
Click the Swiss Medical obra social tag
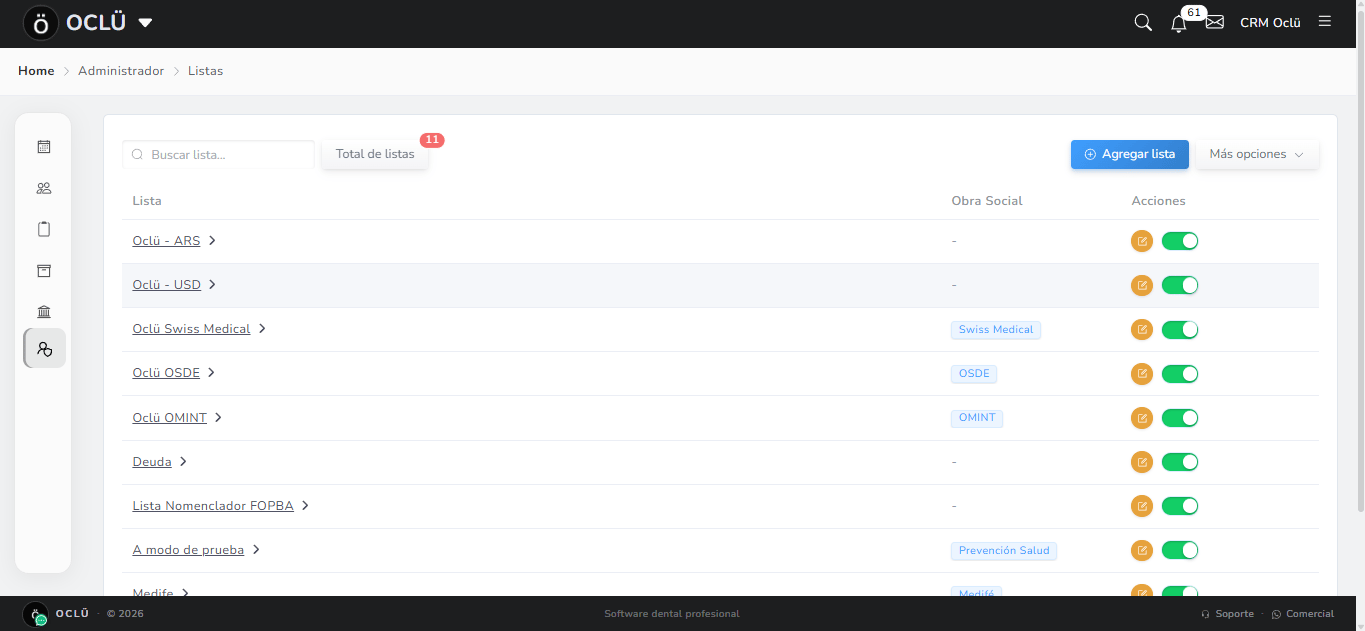(x=996, y=330)
